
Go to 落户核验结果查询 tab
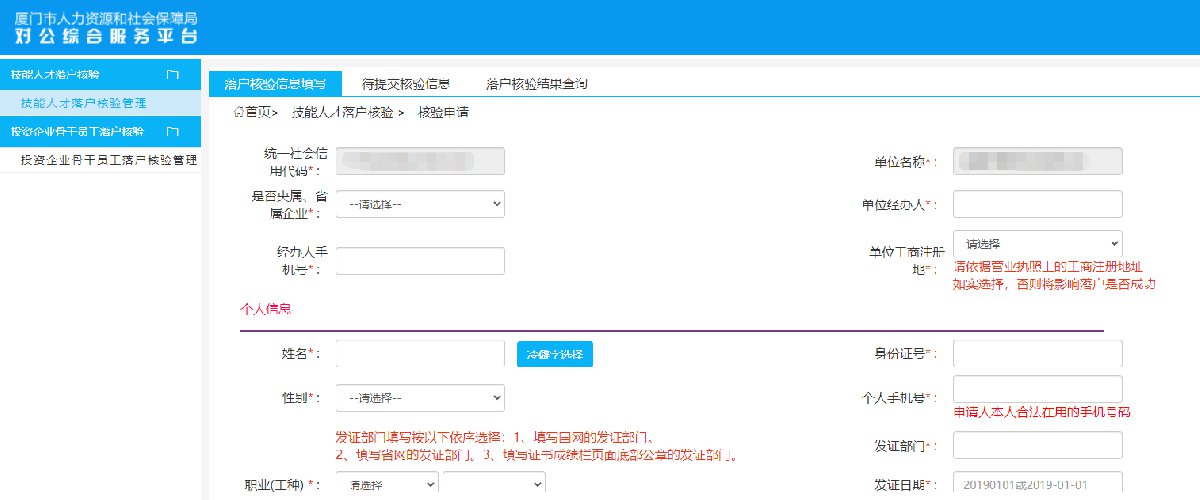point(536,84)
